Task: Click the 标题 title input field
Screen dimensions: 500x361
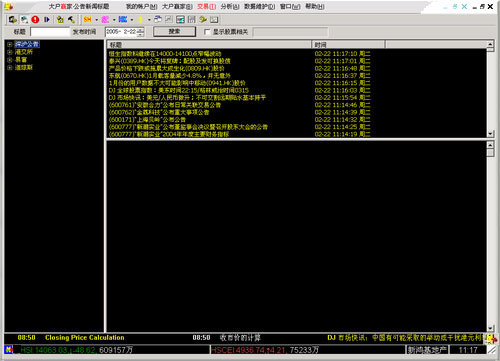Action: 50,32
